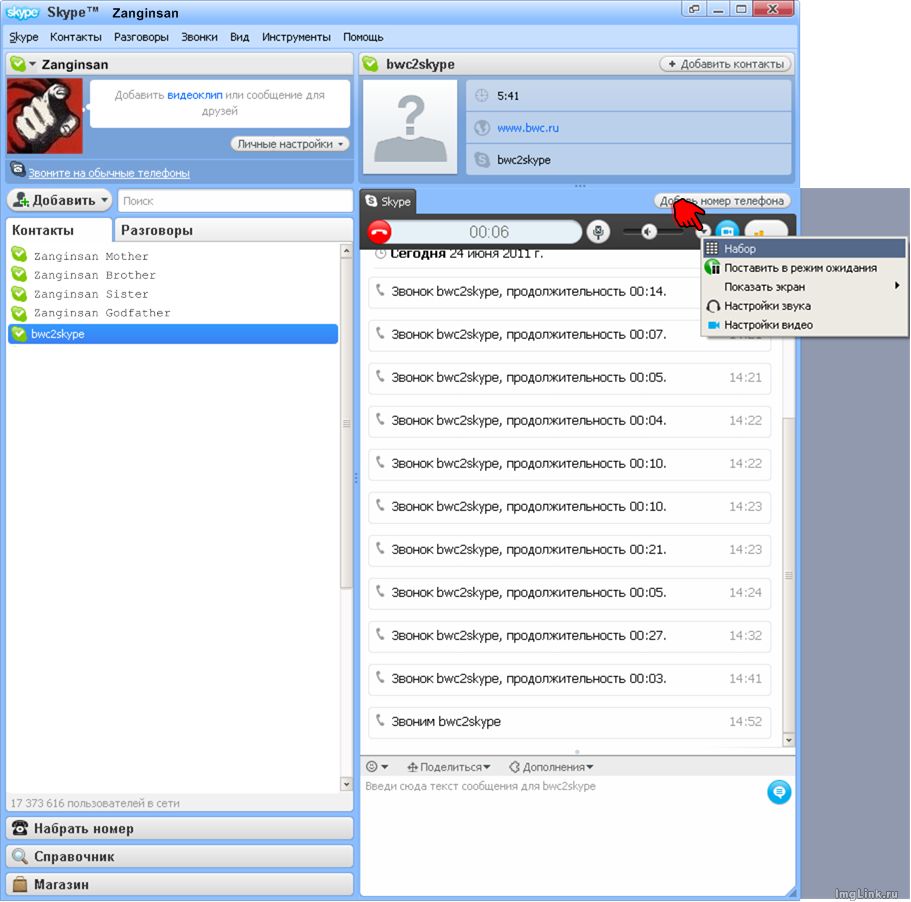Select contact Zanginsan Brother
911x902 pixels.
173,275
